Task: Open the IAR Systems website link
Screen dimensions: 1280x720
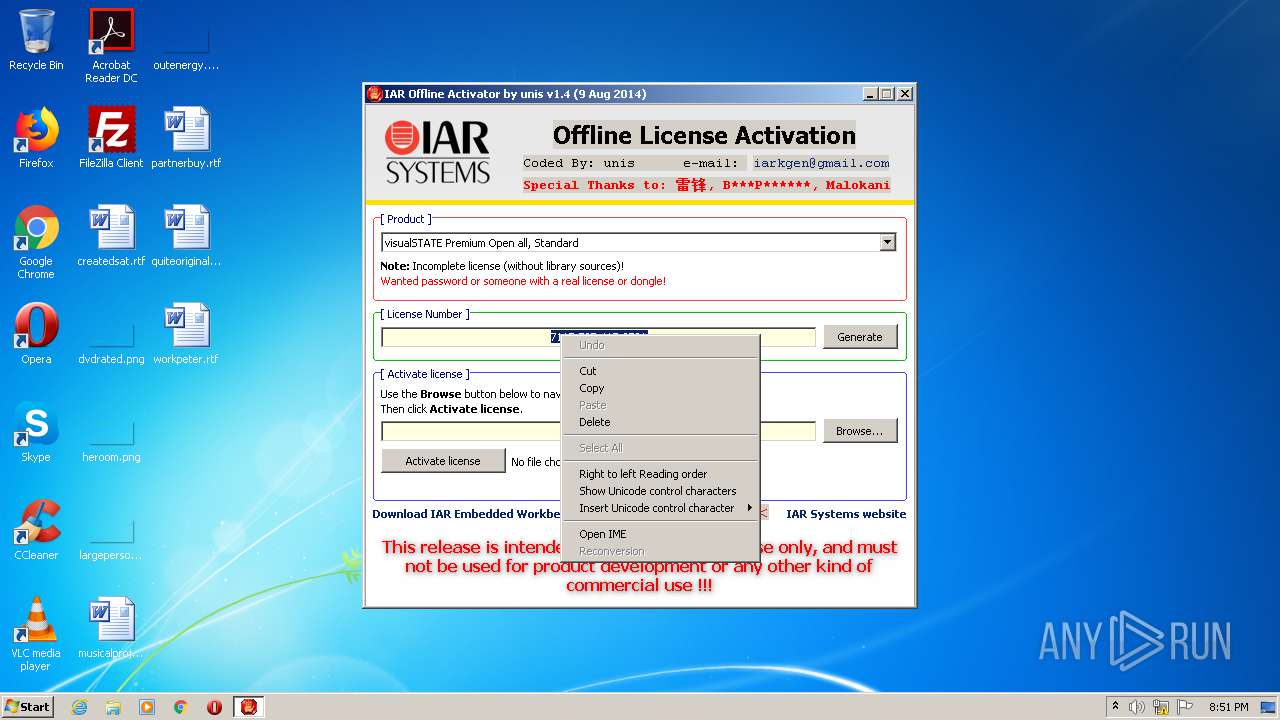Action: 846,514
